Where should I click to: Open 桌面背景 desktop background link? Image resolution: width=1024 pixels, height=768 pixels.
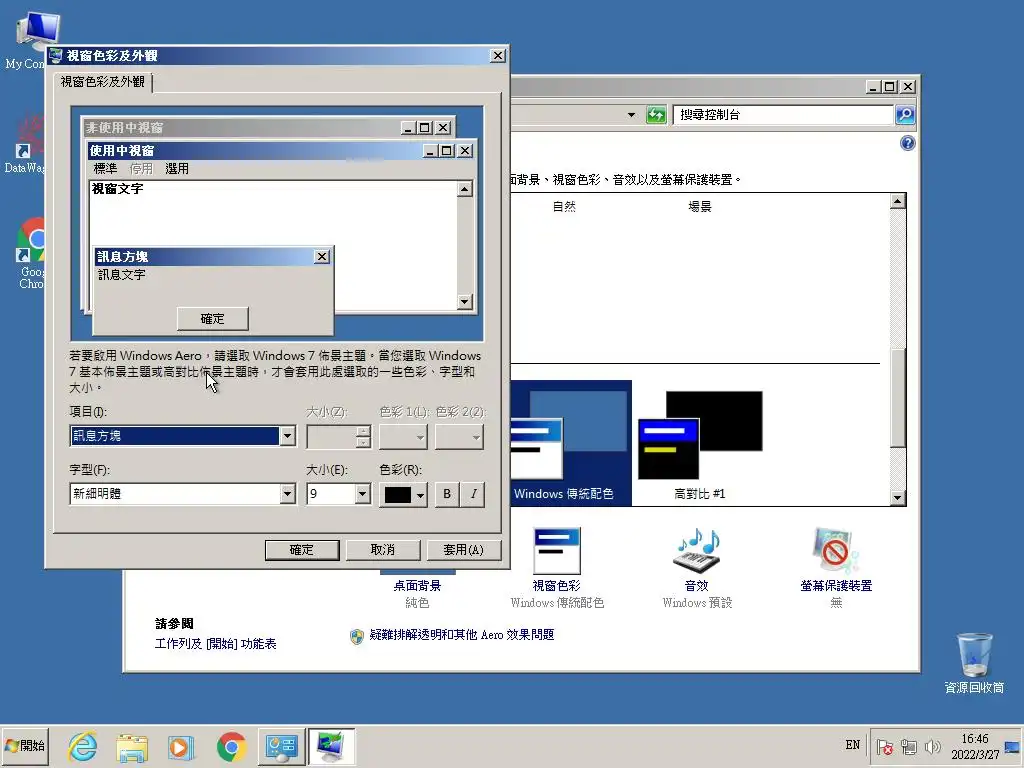click(x=417, y=586)
